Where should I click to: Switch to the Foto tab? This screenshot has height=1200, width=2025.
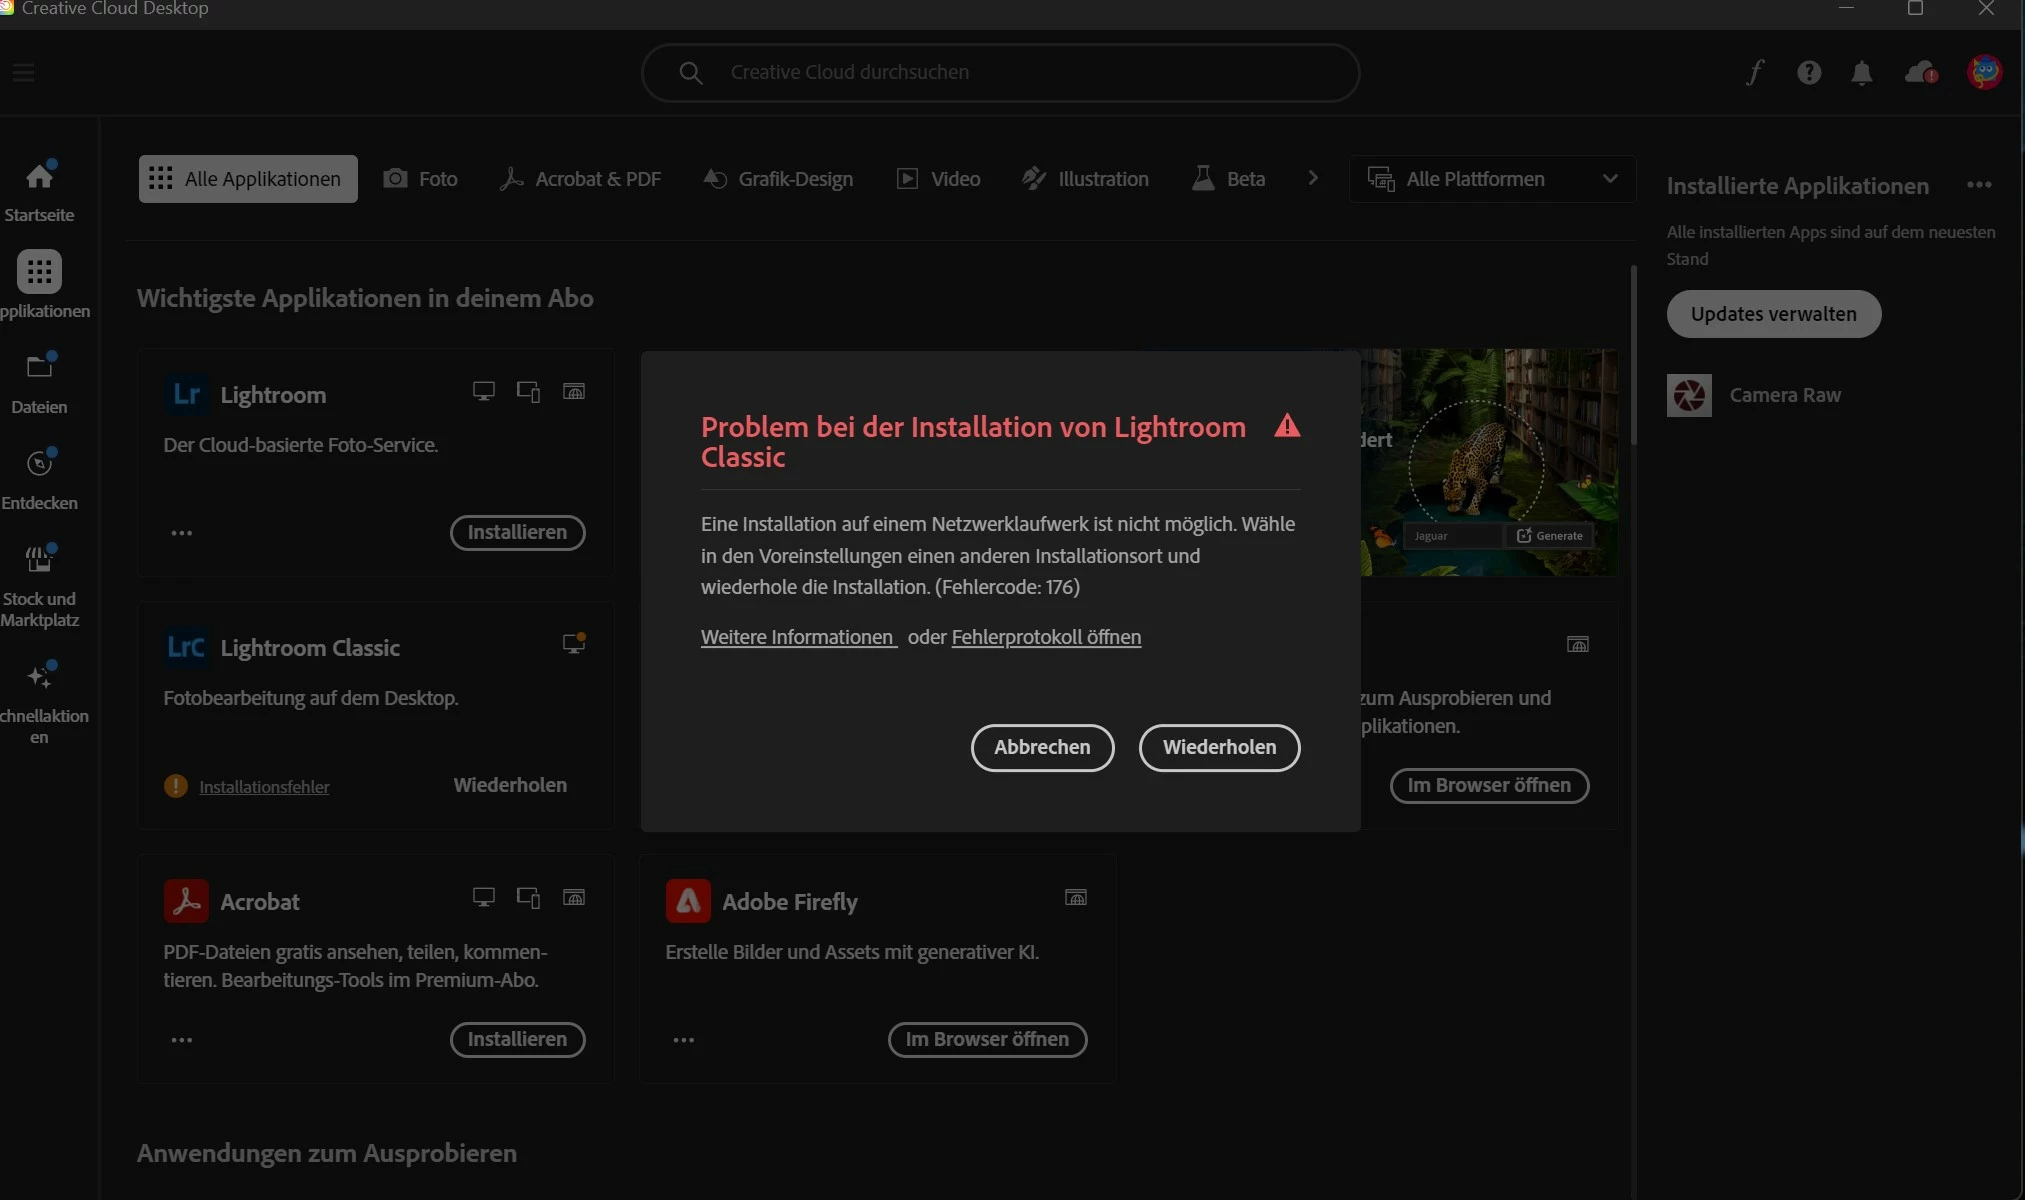point(420,179)
